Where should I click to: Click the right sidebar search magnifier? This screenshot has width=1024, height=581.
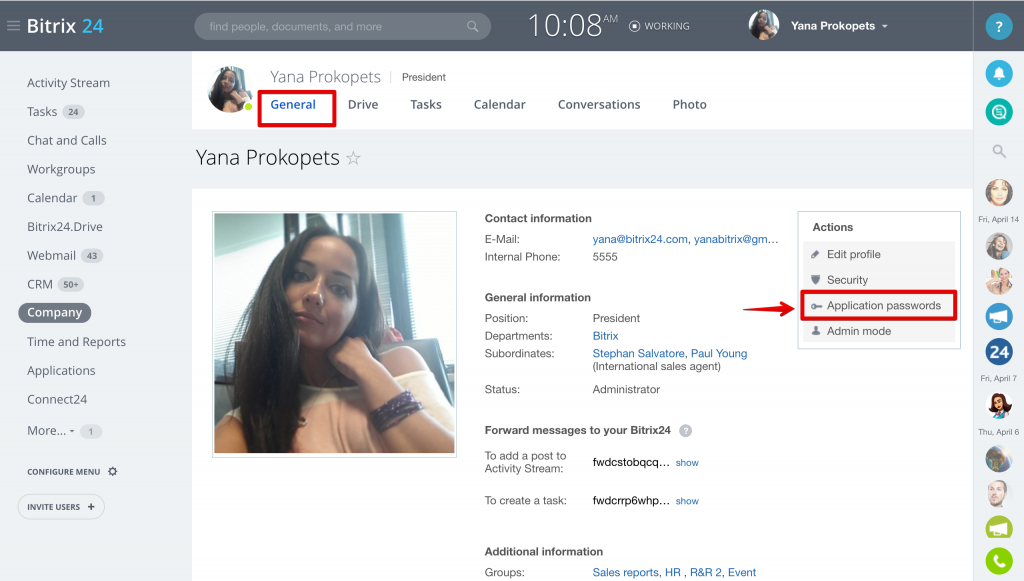(999, 151)
